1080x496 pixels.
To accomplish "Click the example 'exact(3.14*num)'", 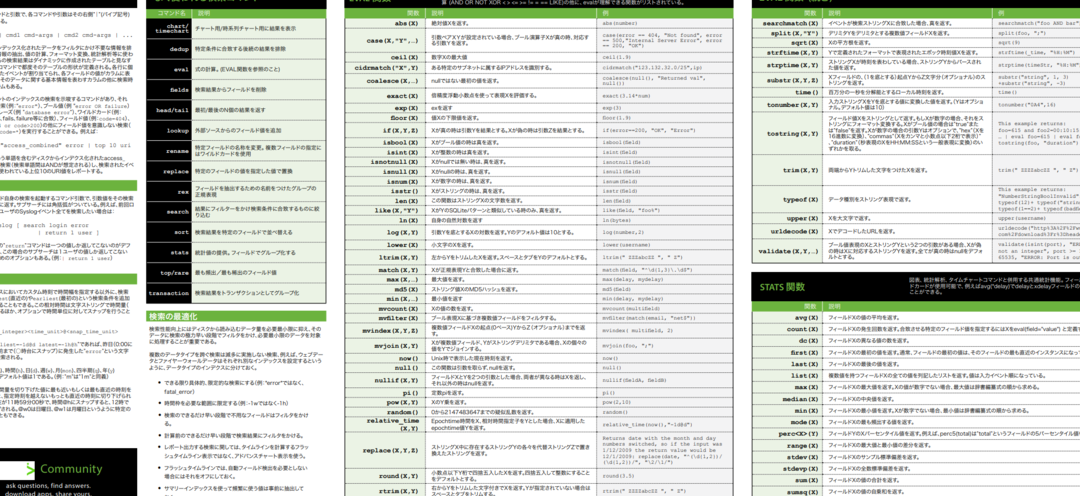I will click(625, 96).
